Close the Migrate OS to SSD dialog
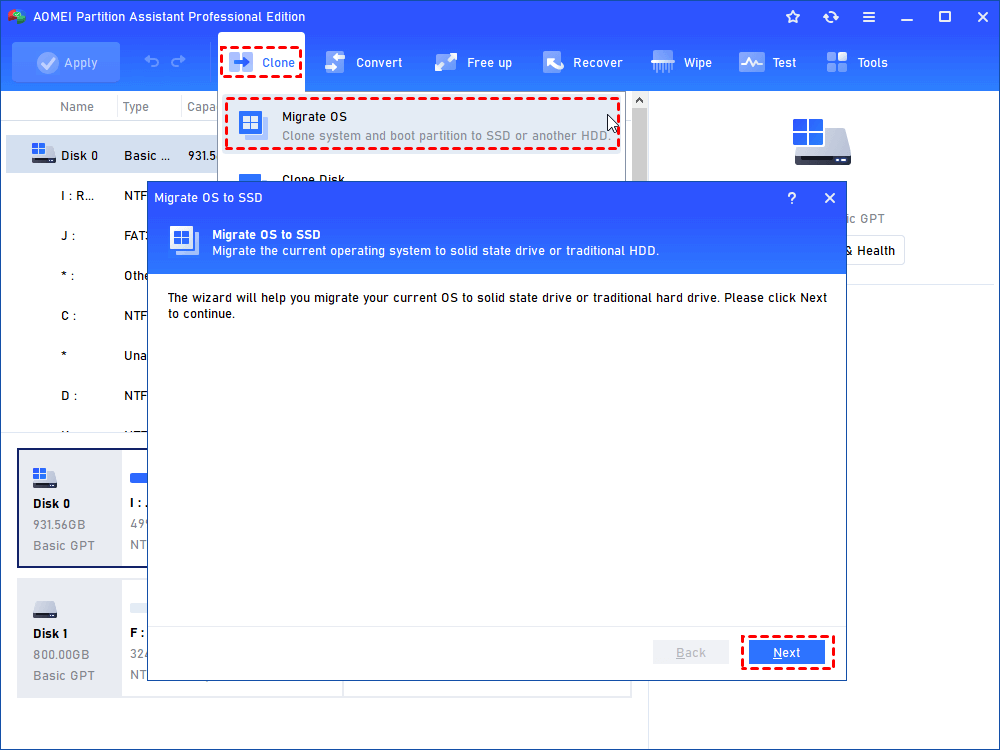1000x750 pixels. pos(830,198)
